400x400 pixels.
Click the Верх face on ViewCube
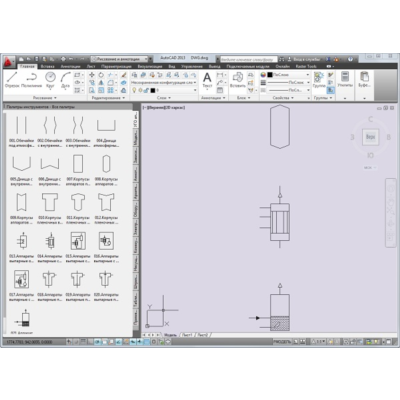click(x=370, y=137)
